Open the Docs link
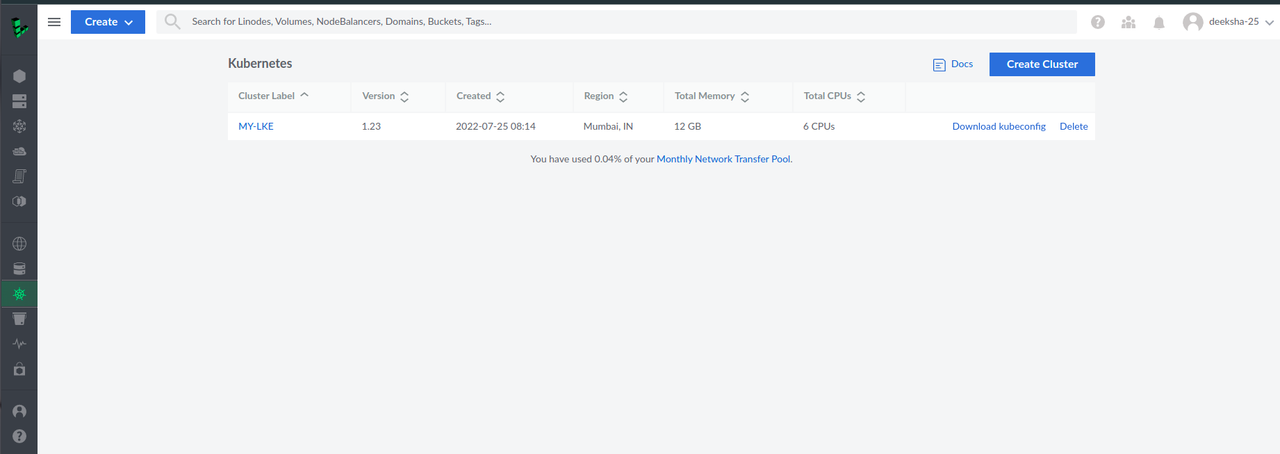This screenshot has height=454, width=1280. (962, 64)
